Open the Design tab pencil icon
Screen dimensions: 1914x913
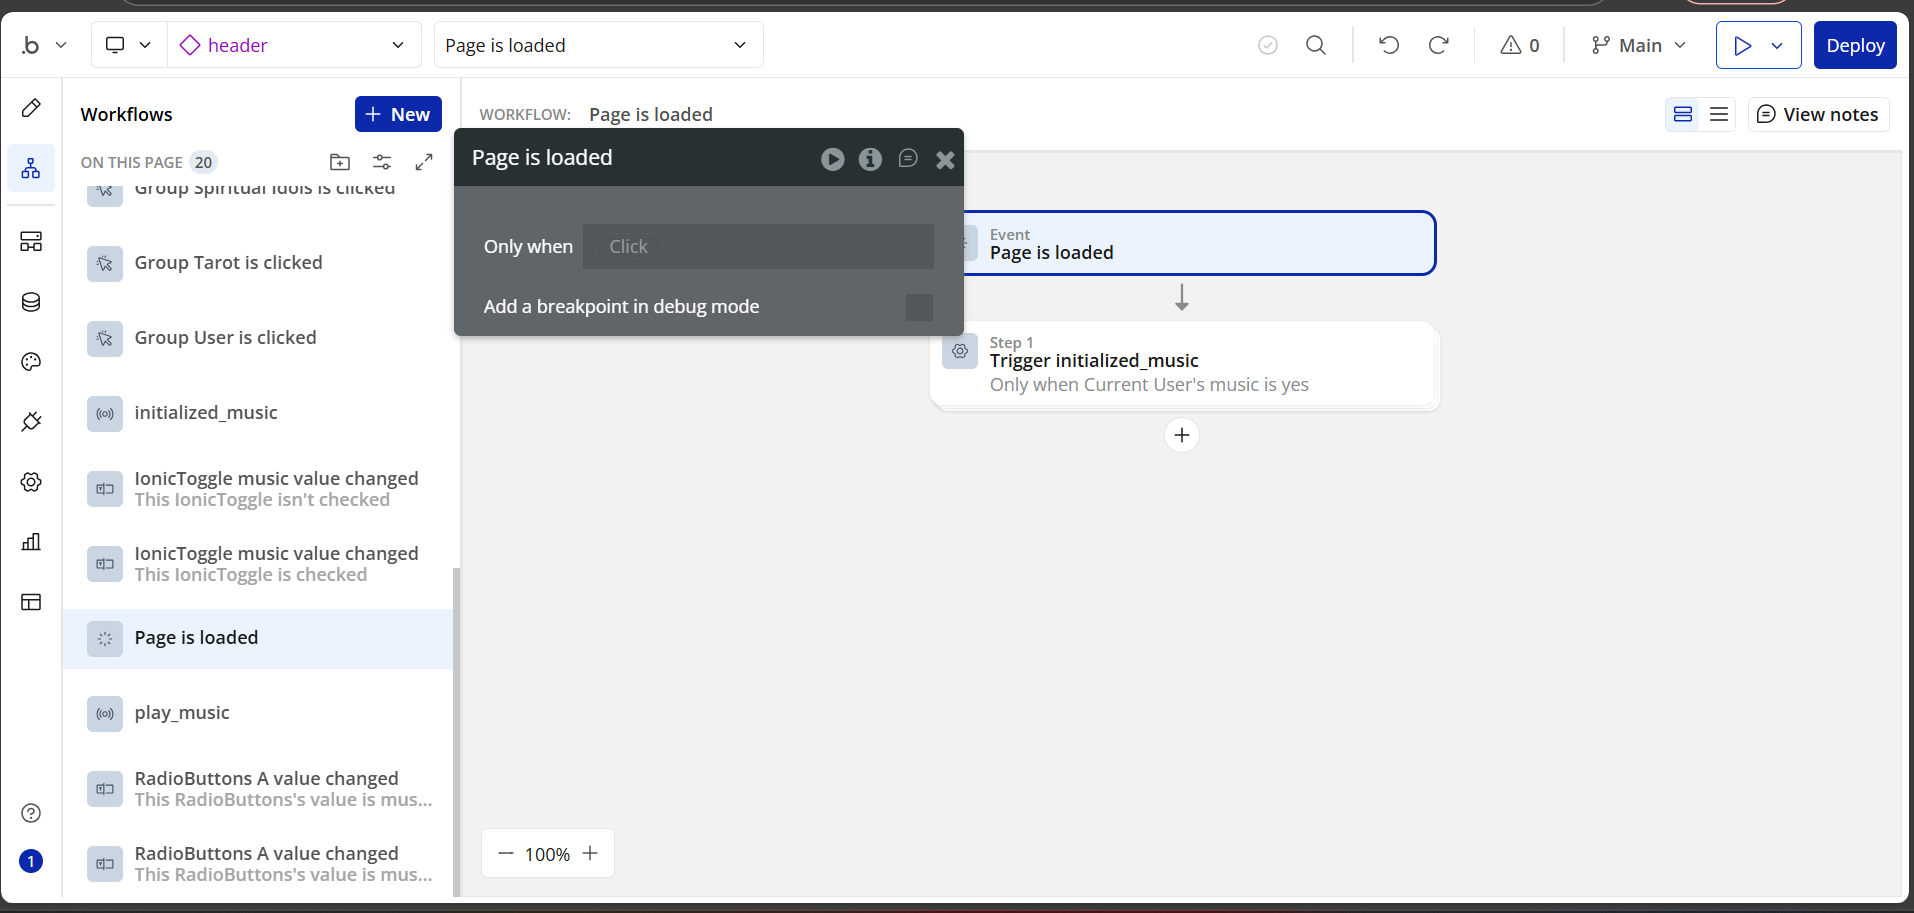[31, 108]
